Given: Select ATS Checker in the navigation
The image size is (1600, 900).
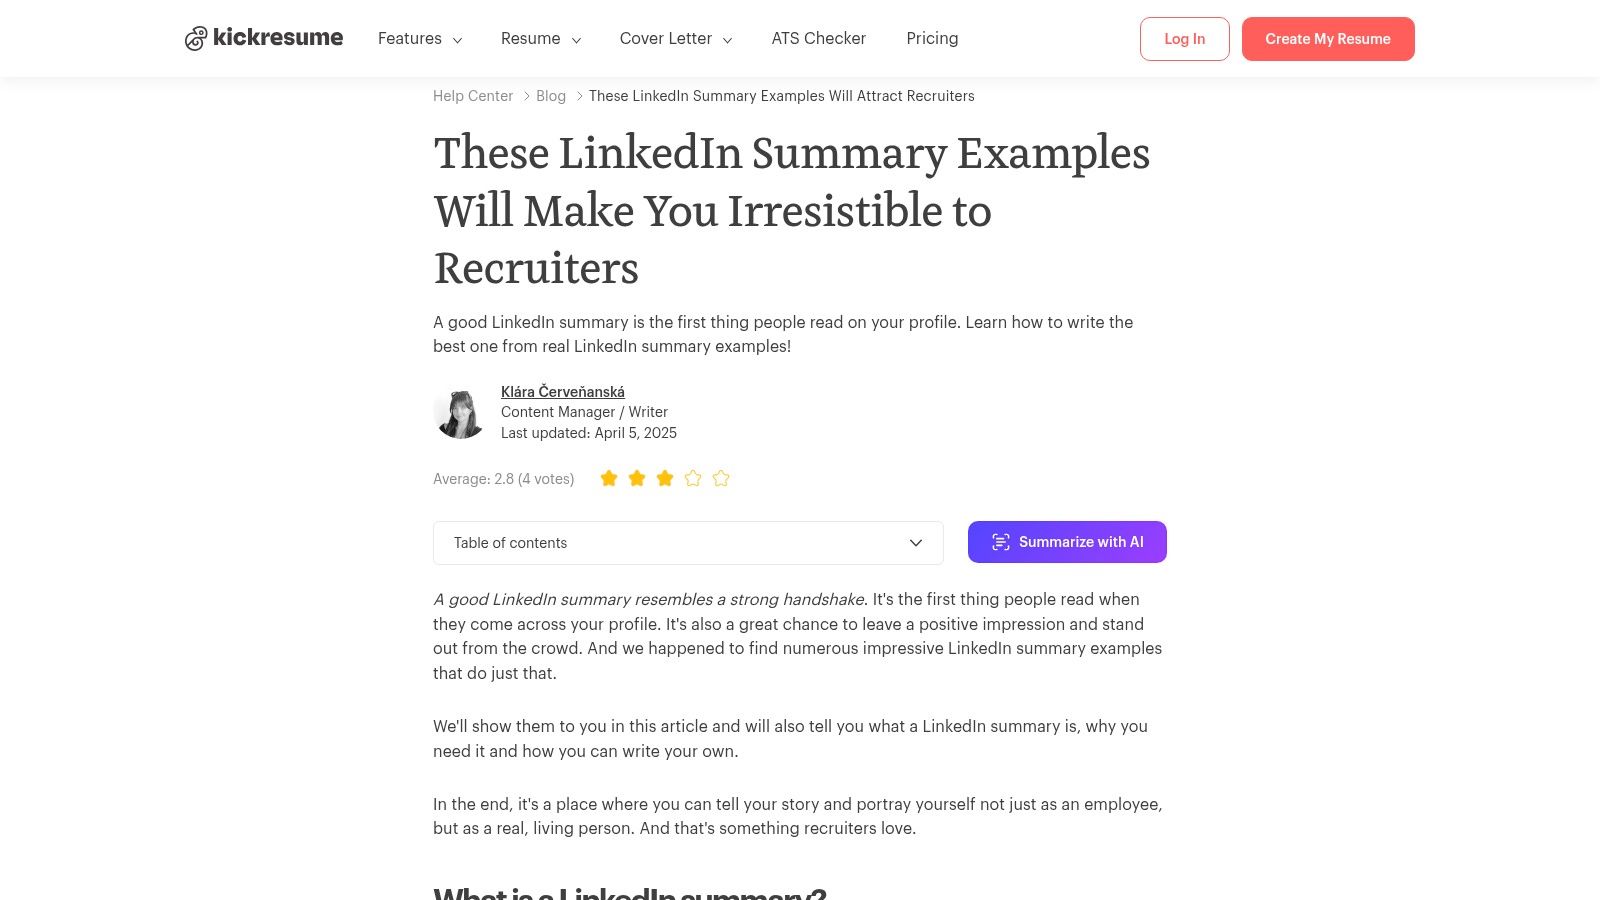Looking at the screenshot, I should coord(818,38).
